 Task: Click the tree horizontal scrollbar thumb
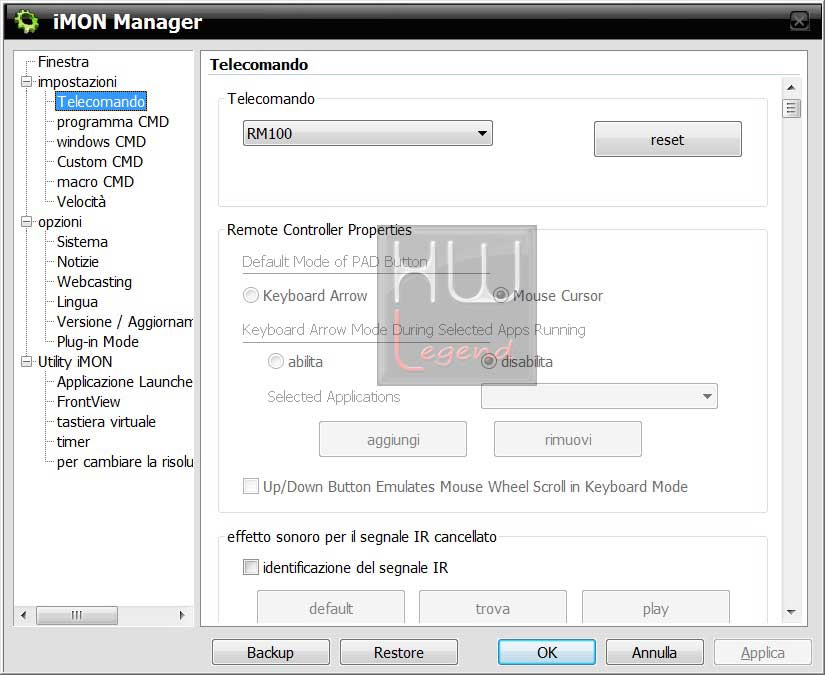(77, 614)
